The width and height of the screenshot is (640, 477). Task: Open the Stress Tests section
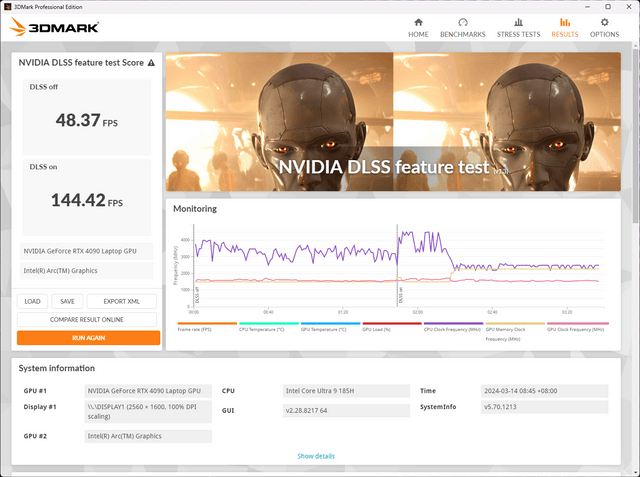point(518,28)
